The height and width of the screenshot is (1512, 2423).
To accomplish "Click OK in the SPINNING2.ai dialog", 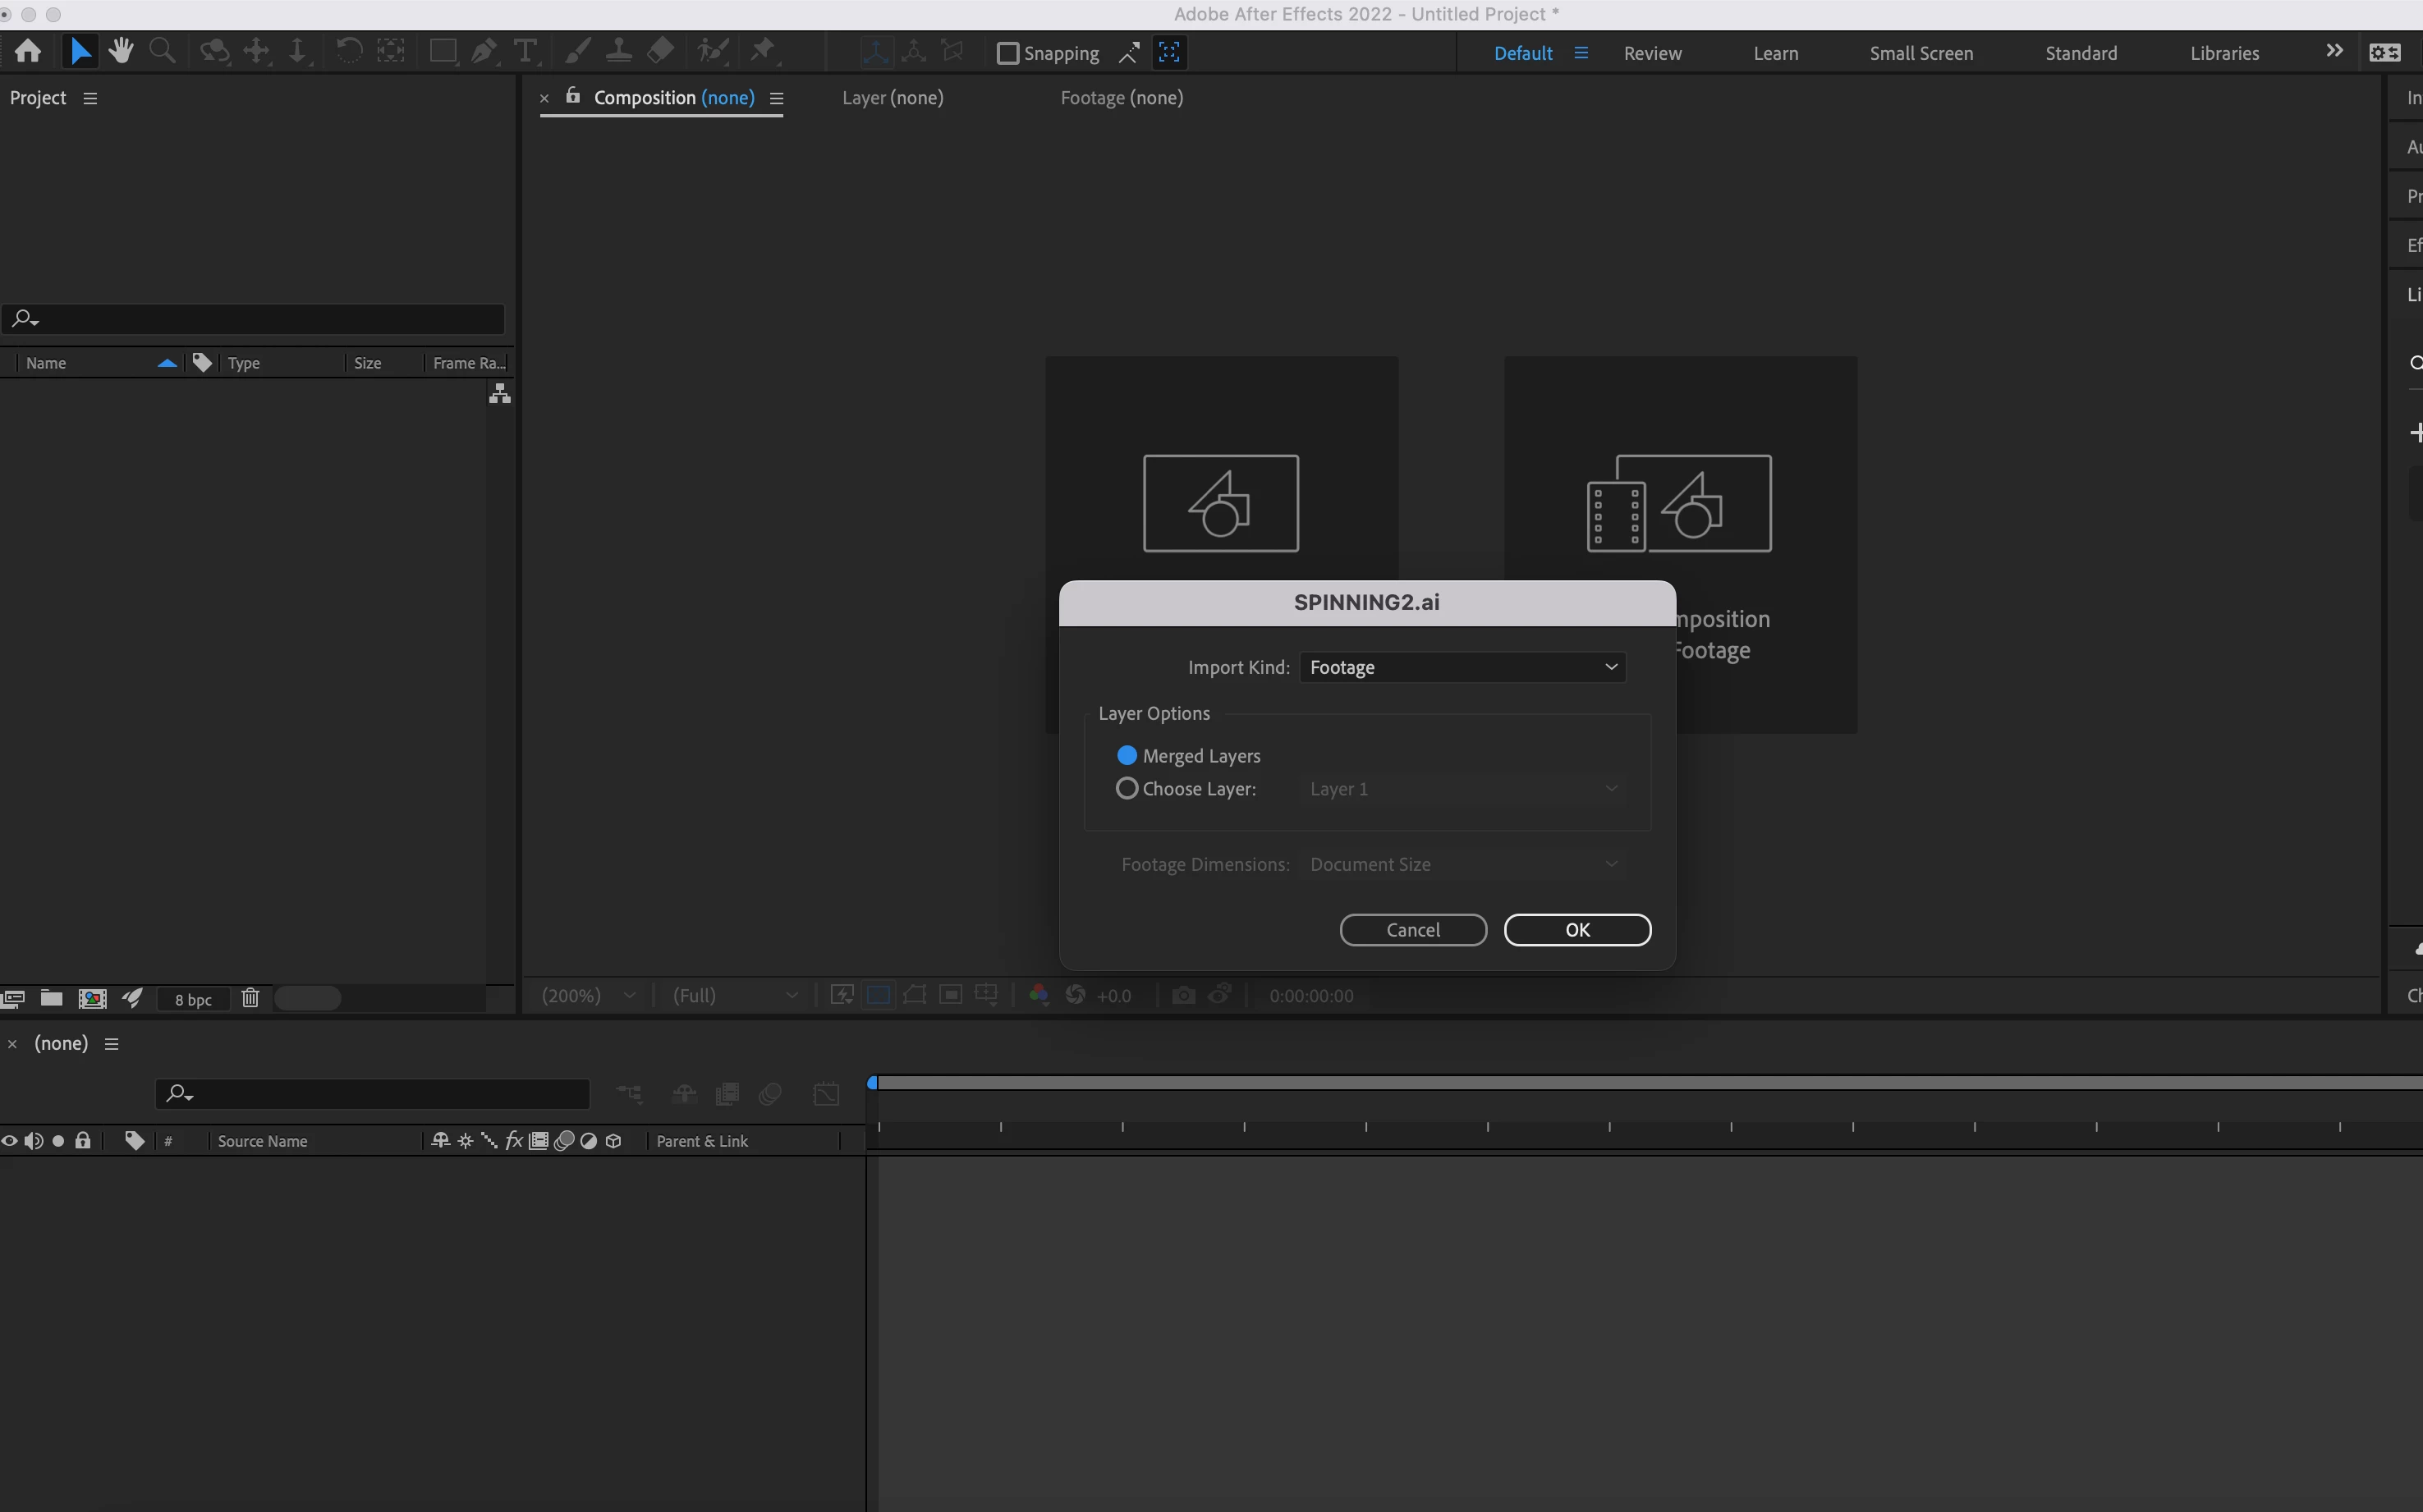I will click(x=1577, y=929).
